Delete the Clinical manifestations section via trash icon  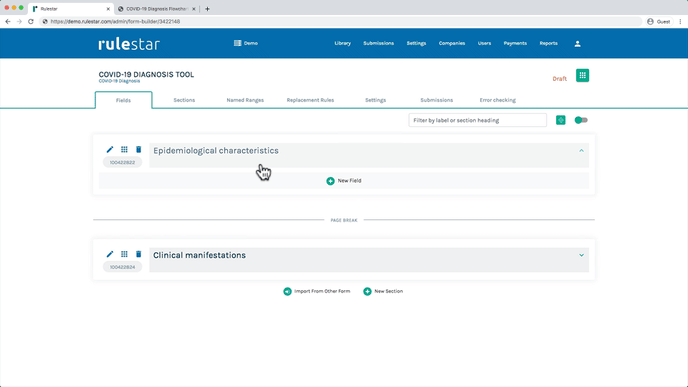(x=138, y=254)
